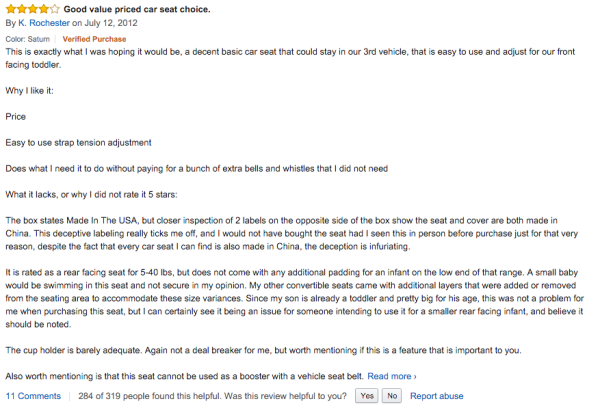Mark the review helpful with Yes
Viewport: 600px width, 410px height.
[x=367, y=396]
